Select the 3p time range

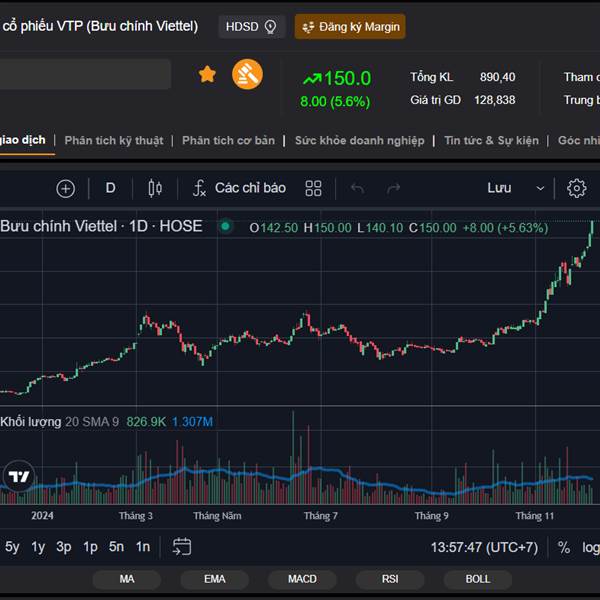(x=64, y=547)
